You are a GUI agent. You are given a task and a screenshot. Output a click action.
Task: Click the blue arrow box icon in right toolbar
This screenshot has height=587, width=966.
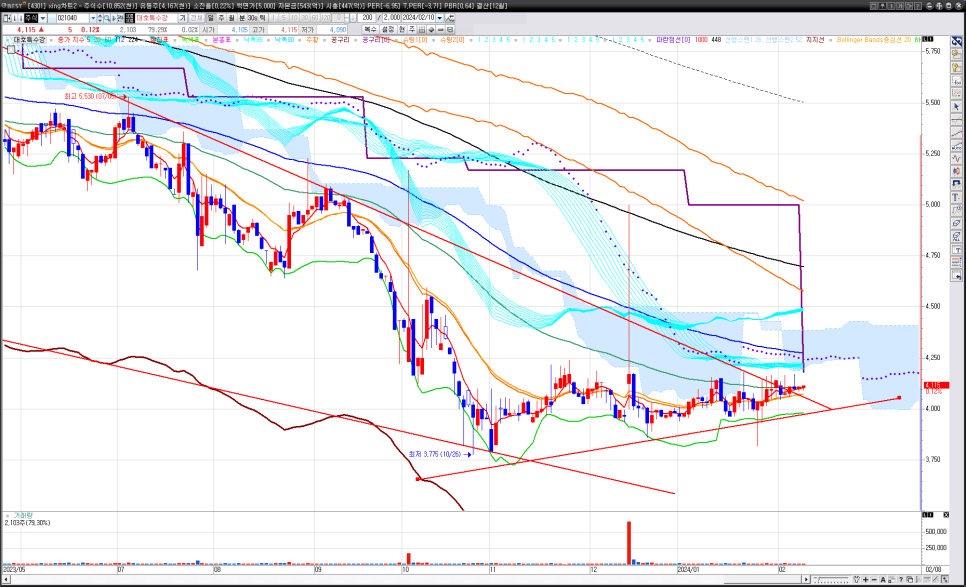(956, 184)
